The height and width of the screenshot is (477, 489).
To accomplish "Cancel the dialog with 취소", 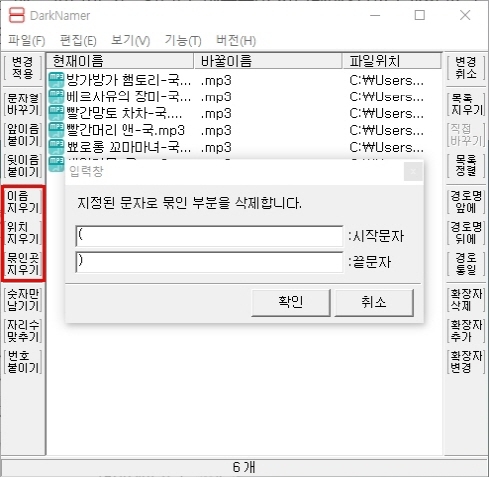I will click(x=374, y=302).
